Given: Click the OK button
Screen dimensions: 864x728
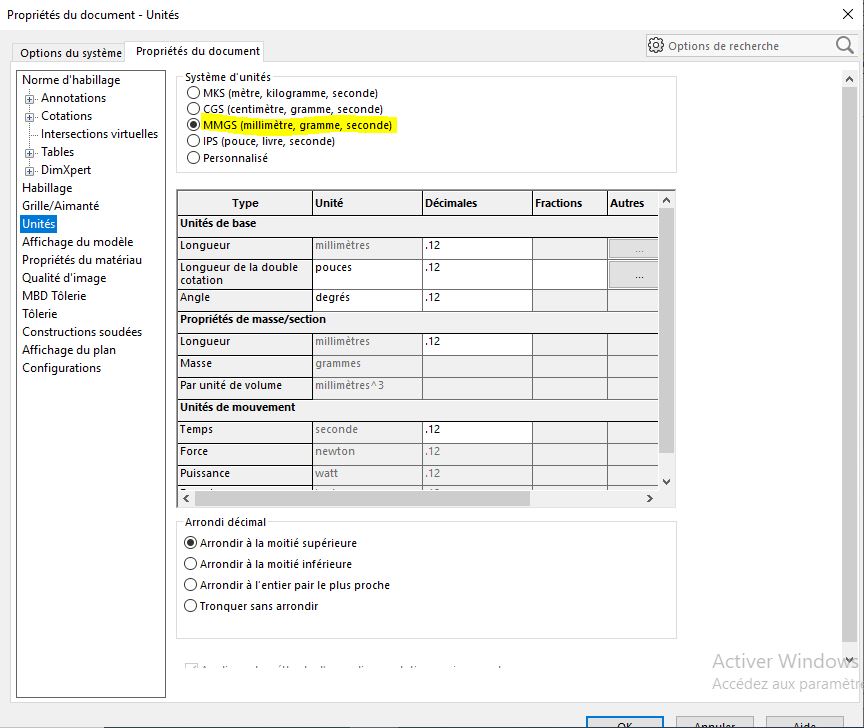Looking at the screenshot, I should (x=625, y=722).
